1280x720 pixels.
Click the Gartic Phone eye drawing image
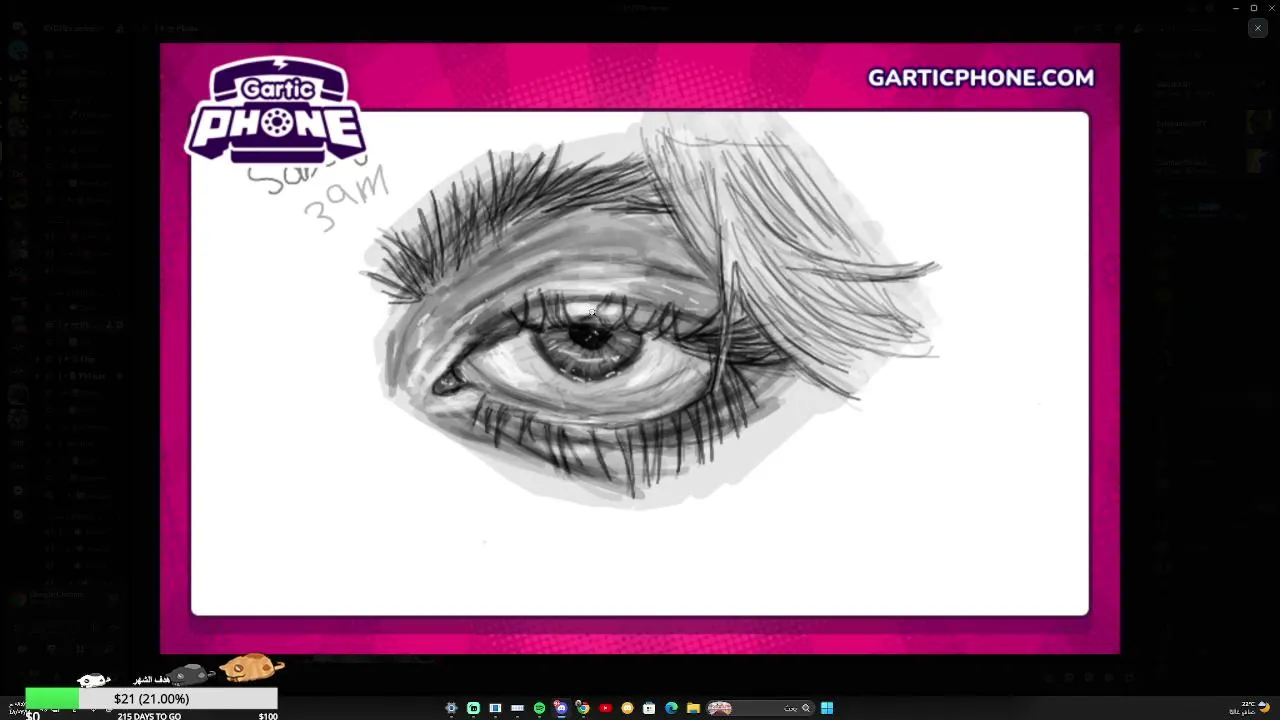640,348
